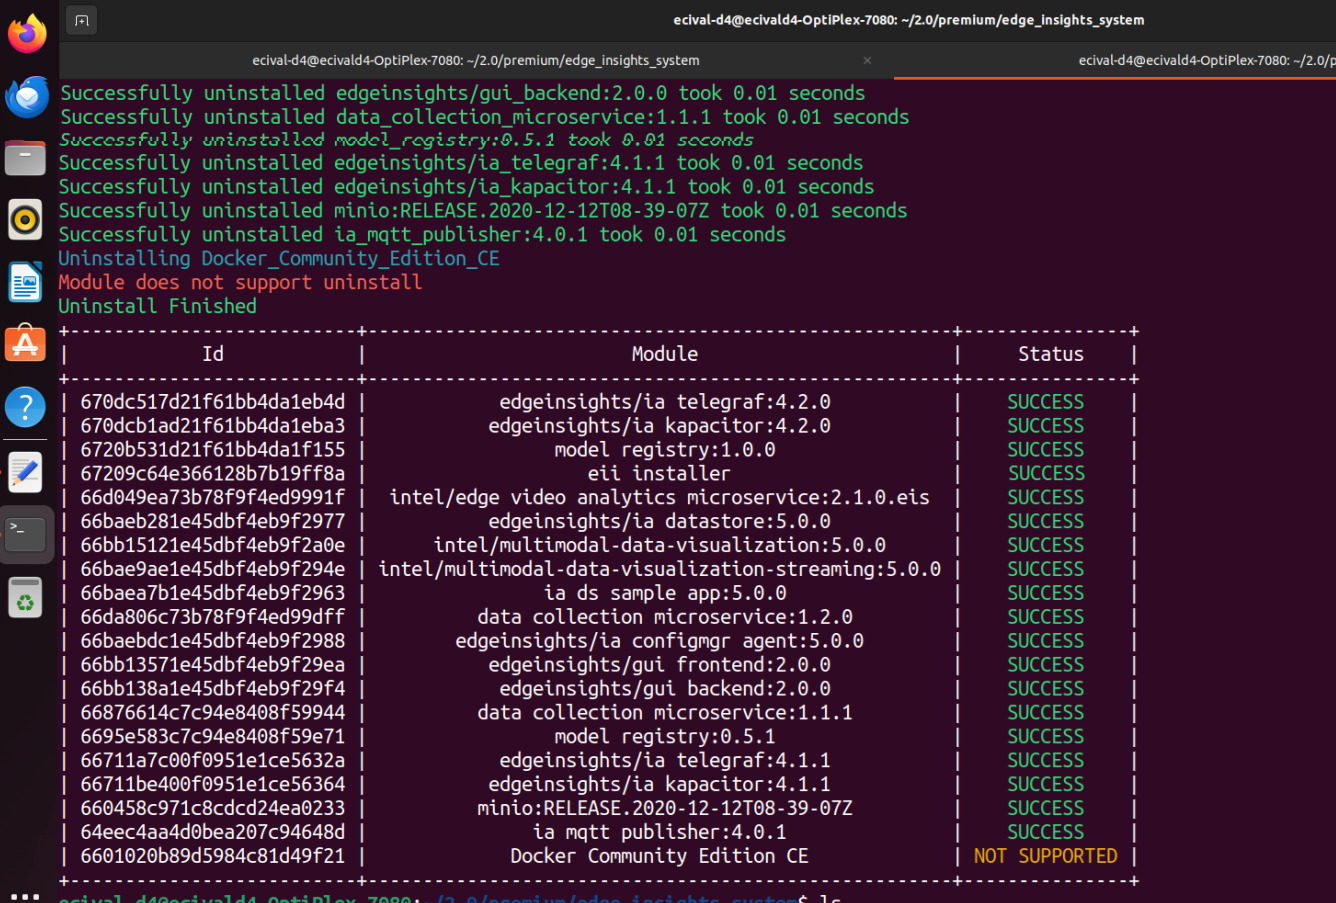Image resolution: width=1336 pixels, height=903 pixels.
Task: Show applications grid at dock bottom
Action: pyautogui.click(x=26, y=896)
